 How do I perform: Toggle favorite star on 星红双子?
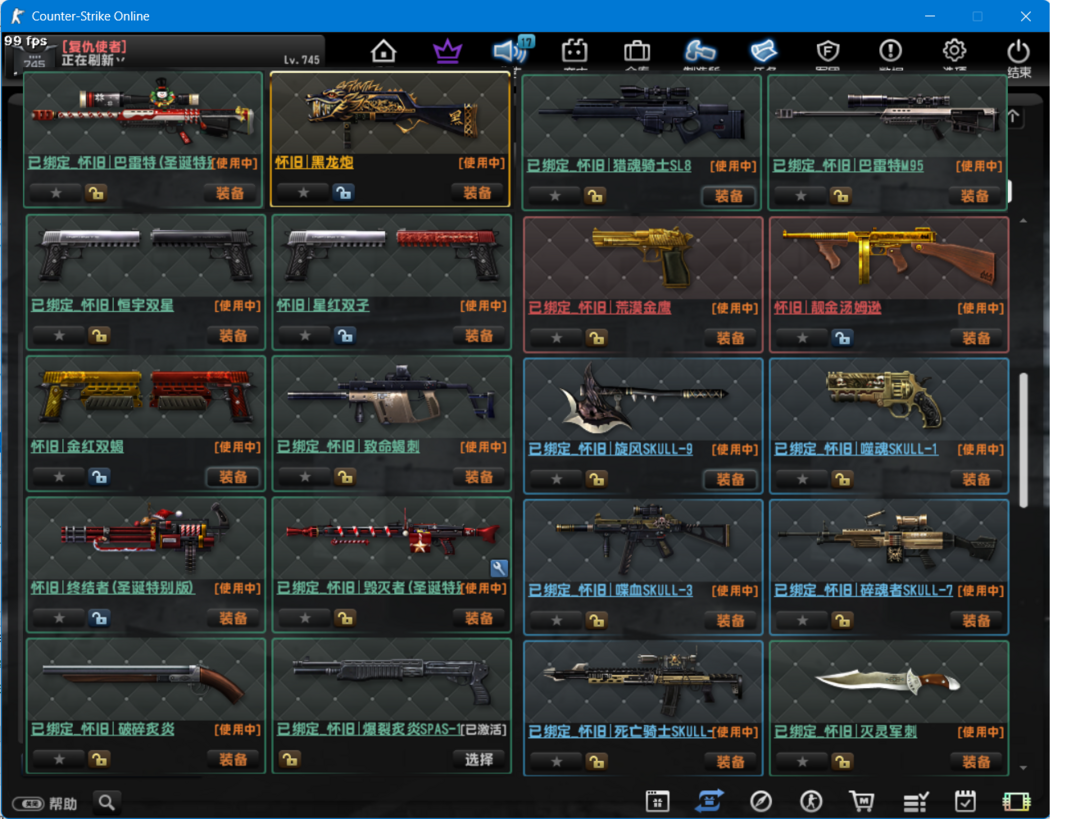pos(305,335)
